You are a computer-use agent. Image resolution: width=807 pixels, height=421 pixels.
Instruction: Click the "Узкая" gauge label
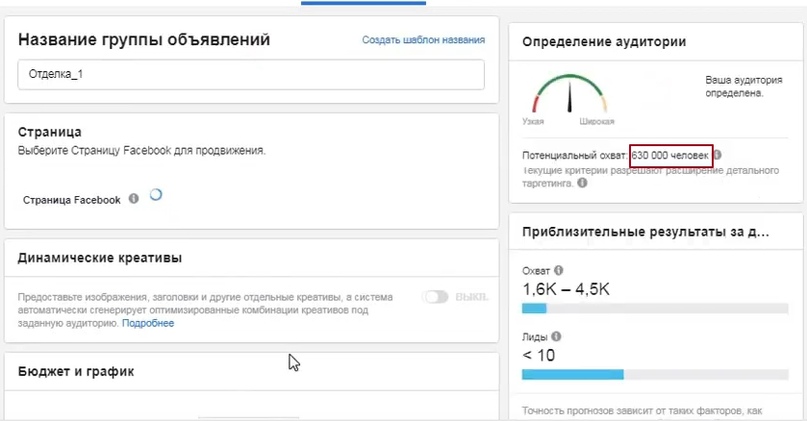point(533,121)
